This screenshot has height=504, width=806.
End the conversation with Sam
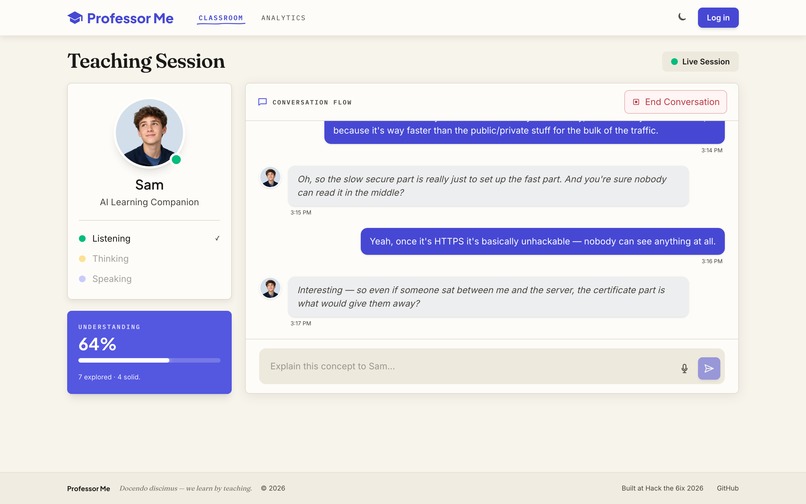pos(675,102)
